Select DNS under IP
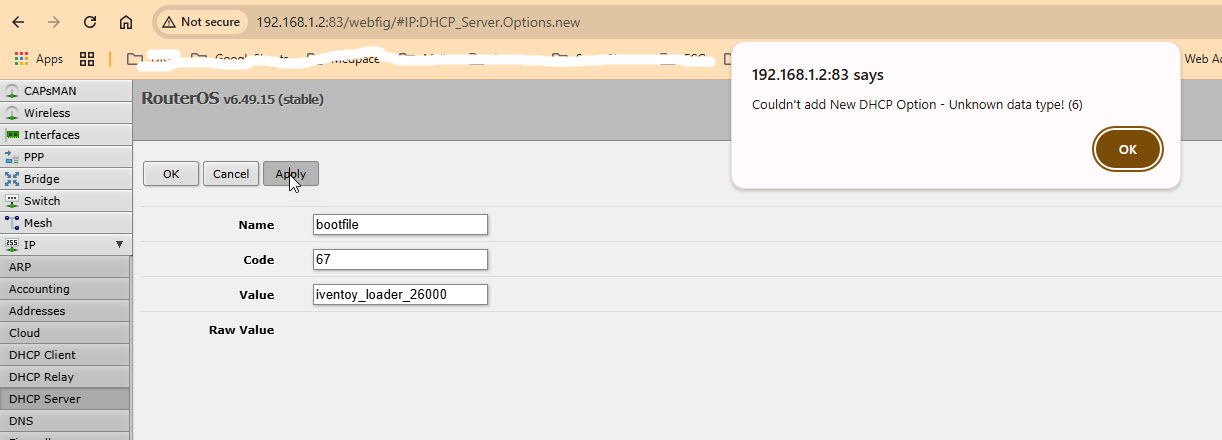 [65, 421]
